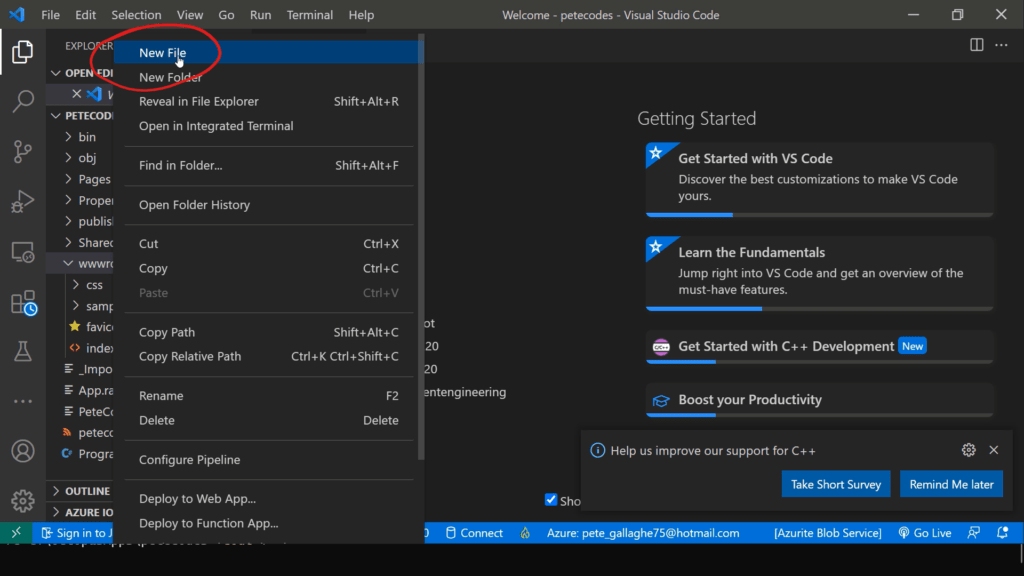Select Configure Pipeline entry
The image size is (1024, 576).
(x=268, y=459)
